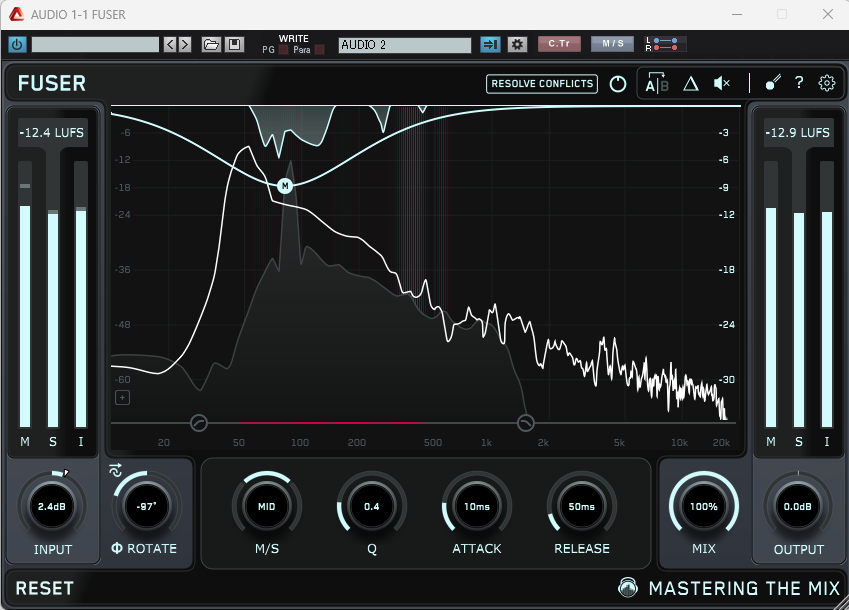Click the -12.9 LUFS output readout
Screen dimensions: 849x610
[798, 133]
